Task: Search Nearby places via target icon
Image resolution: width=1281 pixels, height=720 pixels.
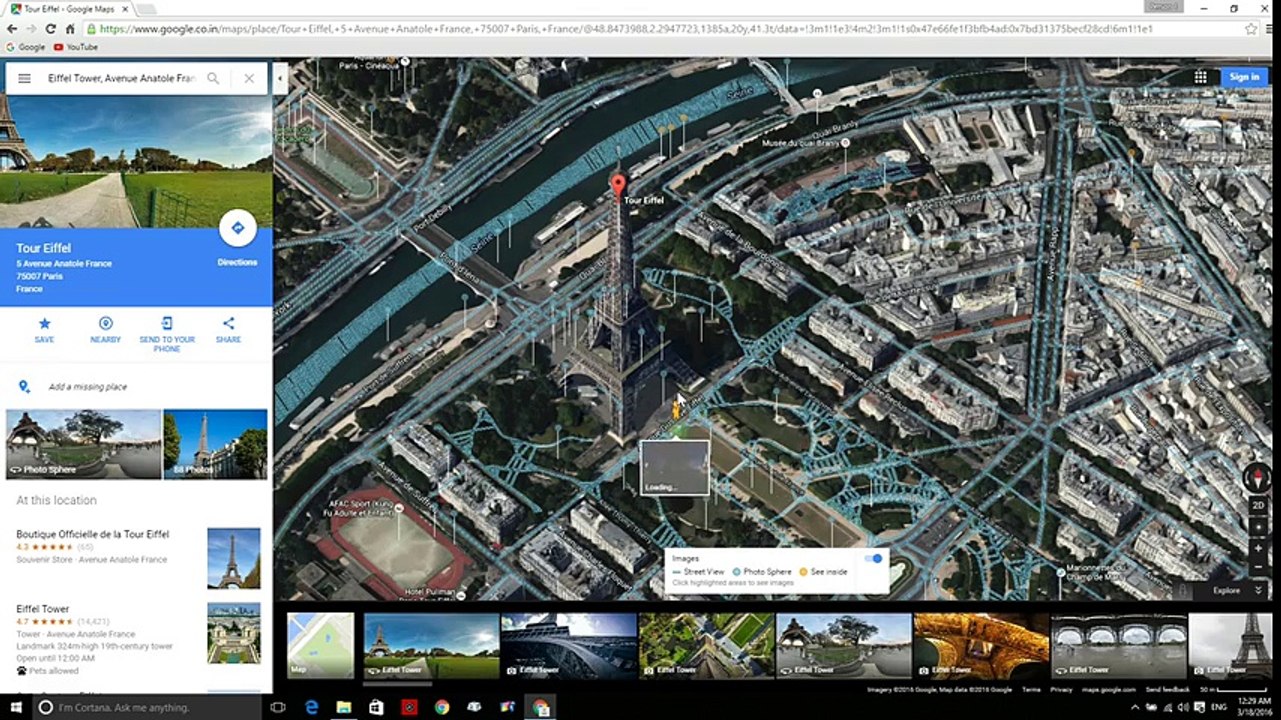Action: point(105,329)
